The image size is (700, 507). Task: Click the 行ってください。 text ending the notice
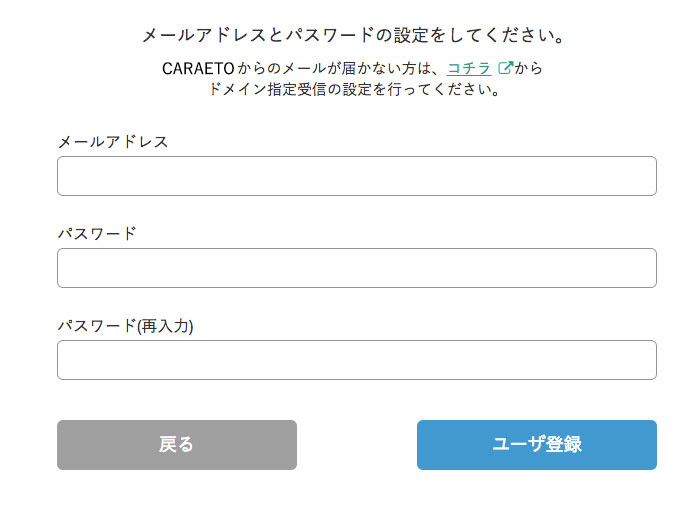point(444,89)
